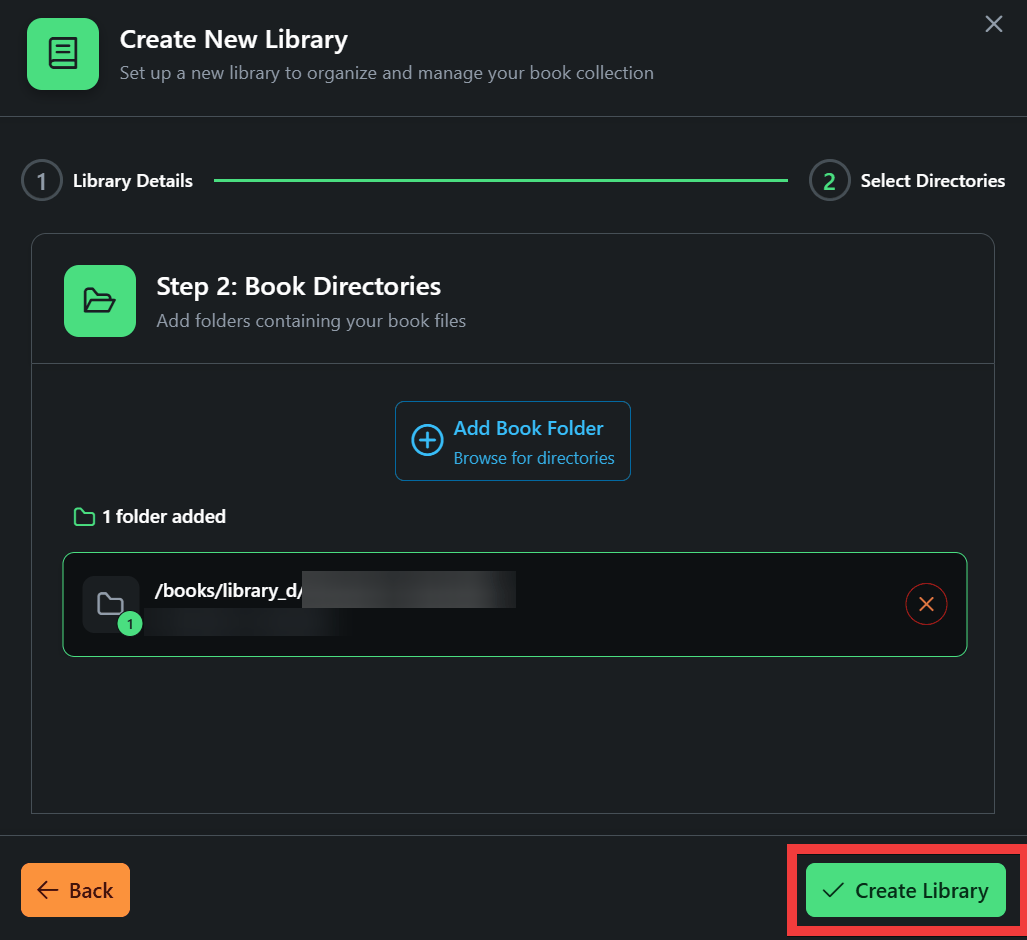Select the Select Directories step label
The image size is (1027, 940).
(x=932, y=181)
